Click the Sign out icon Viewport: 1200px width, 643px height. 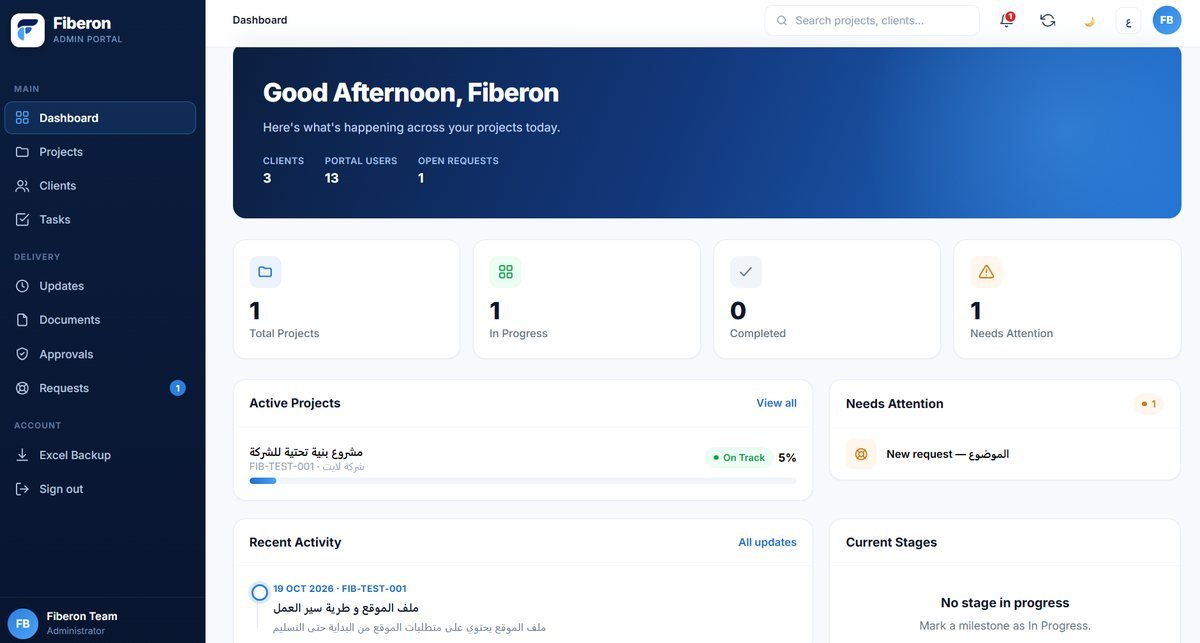(x=22, y=489)
